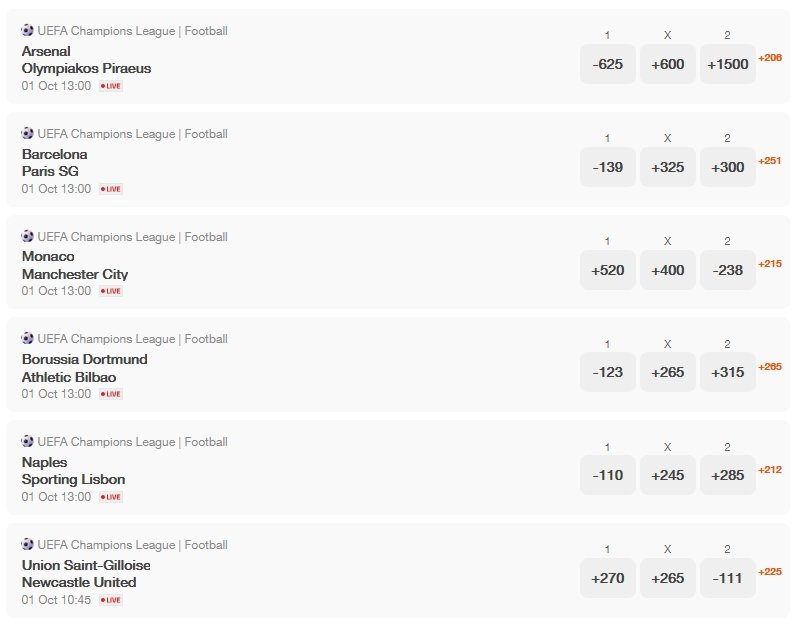Show +265 additional markets for Dortmund match

click(x=769, y=367)
